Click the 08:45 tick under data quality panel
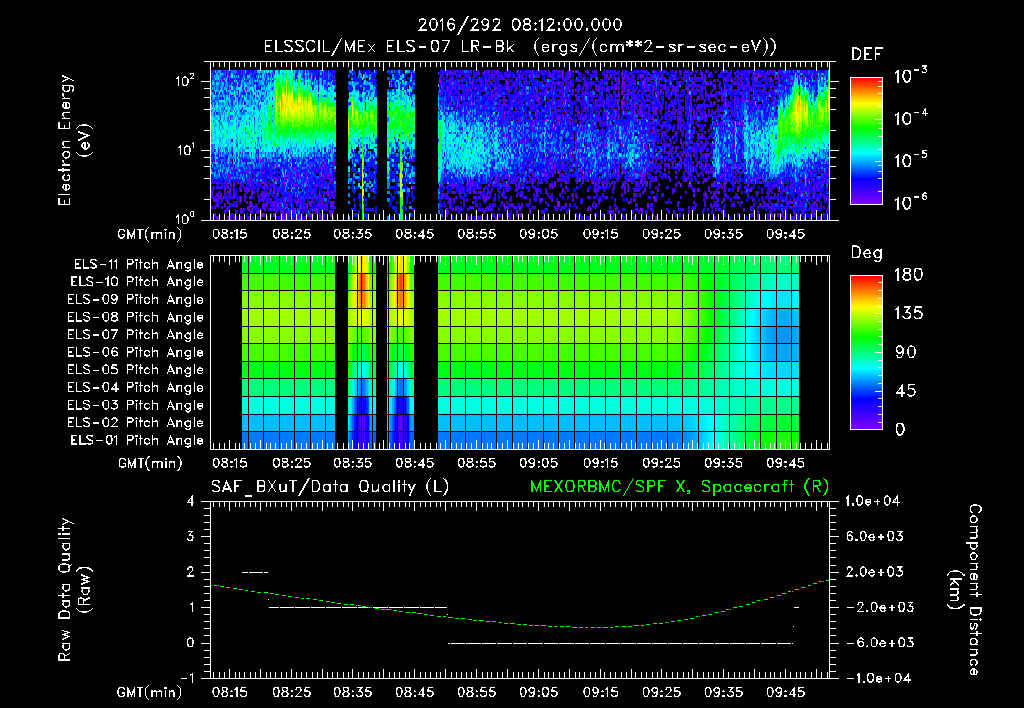The width and height of the screenshot is (1024, 708). (415, 692)
